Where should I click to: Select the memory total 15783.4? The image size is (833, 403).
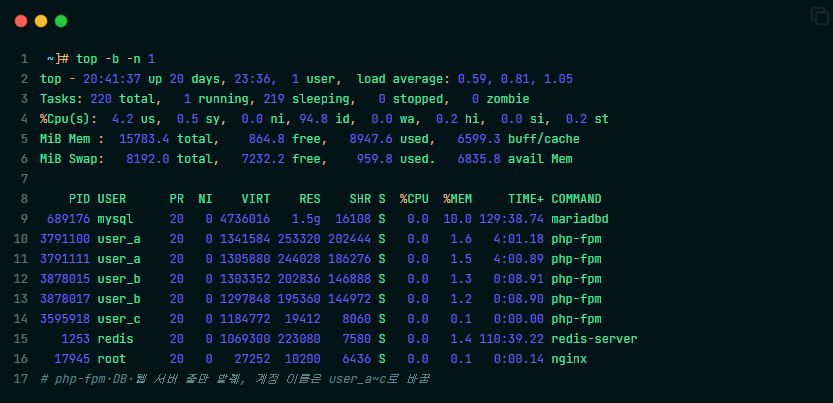[x=144, y=139]
